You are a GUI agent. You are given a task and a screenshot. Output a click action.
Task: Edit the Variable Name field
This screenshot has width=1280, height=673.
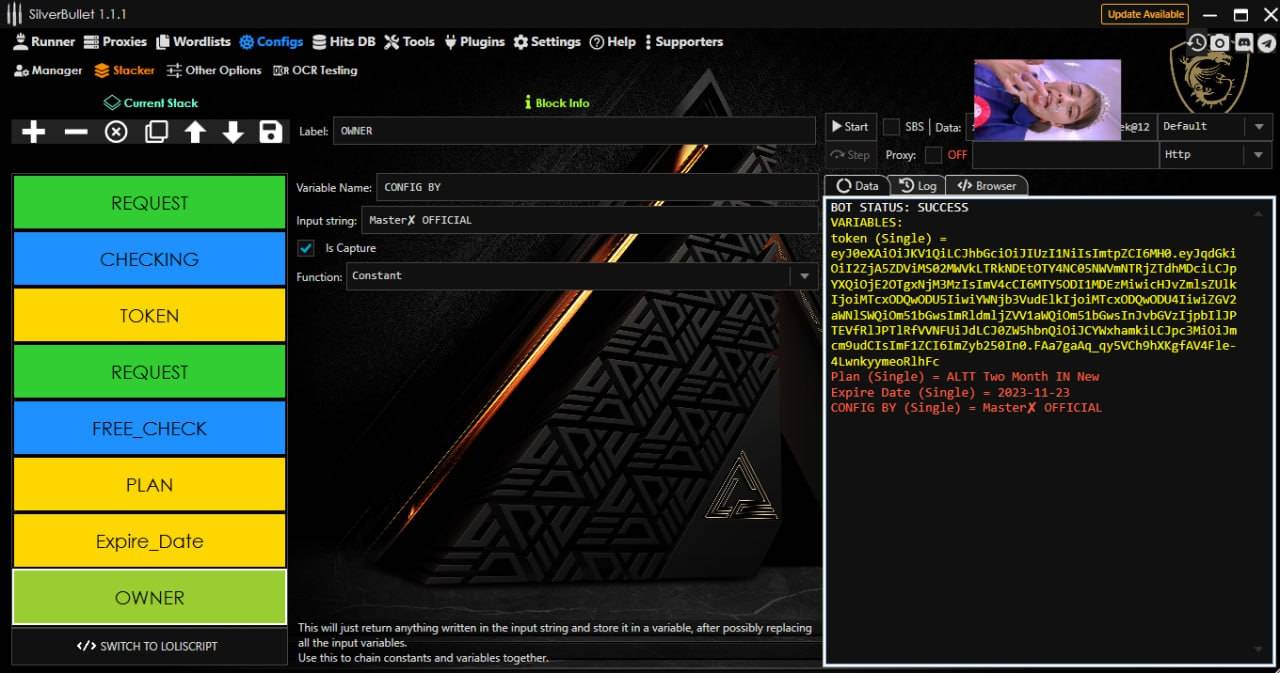coord(598,187)
